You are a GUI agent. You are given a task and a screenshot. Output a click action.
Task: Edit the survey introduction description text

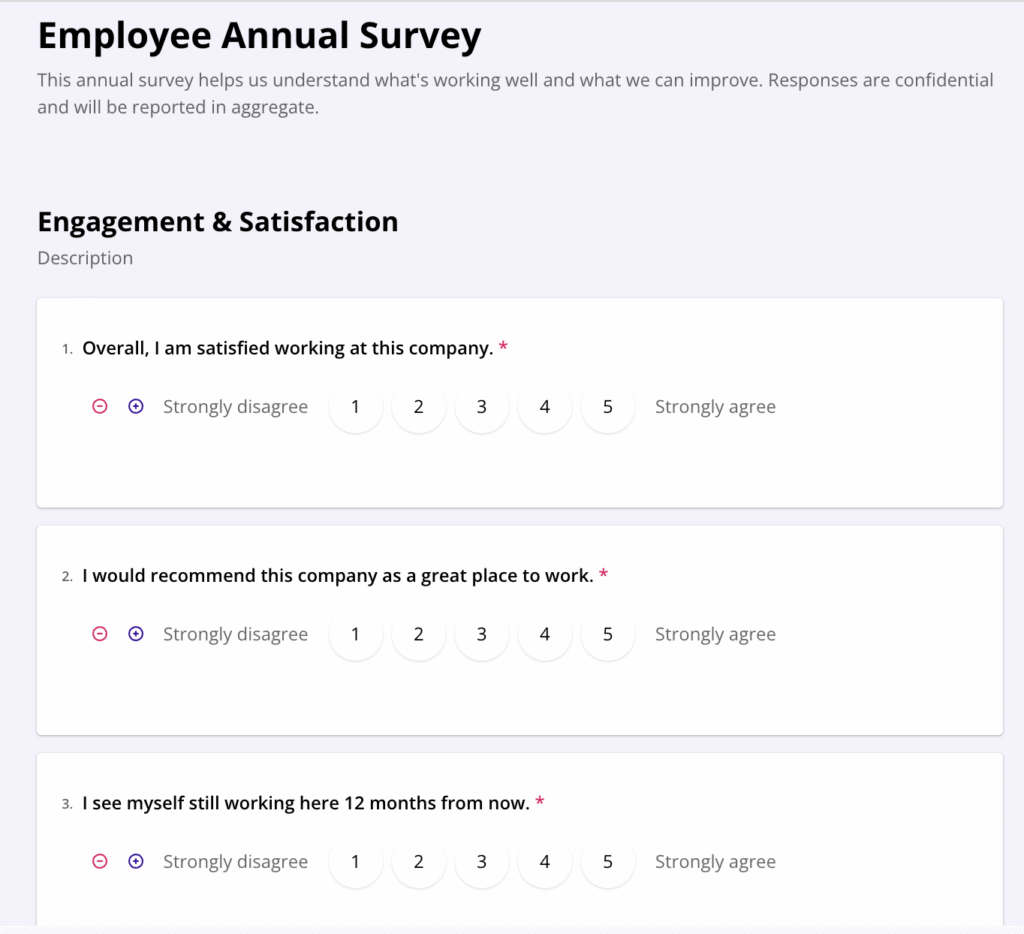pyautogui.click(x=514, y=93)
